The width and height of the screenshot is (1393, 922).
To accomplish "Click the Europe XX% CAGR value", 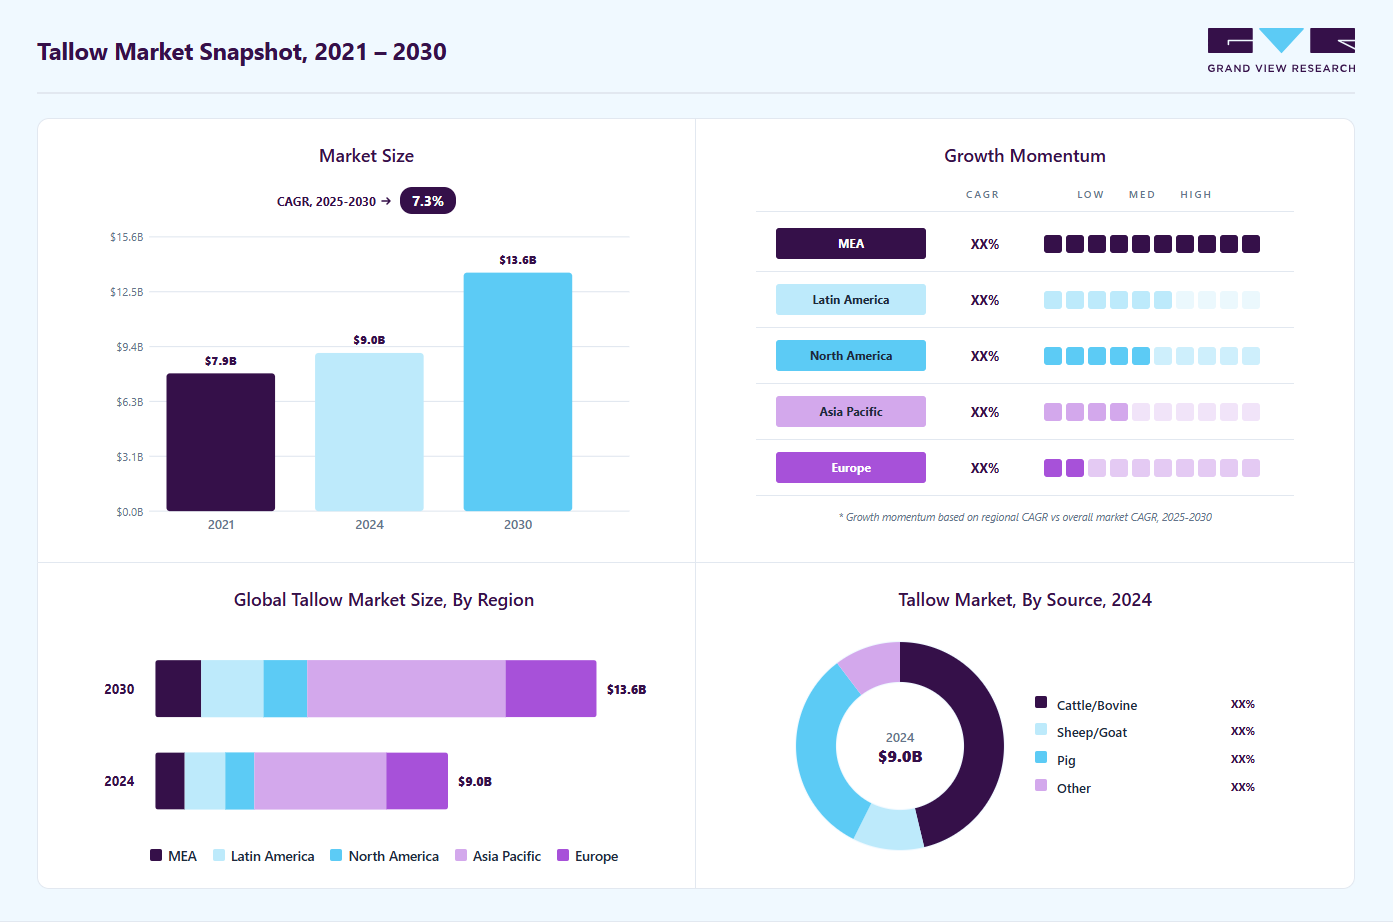I will (985, 468).
